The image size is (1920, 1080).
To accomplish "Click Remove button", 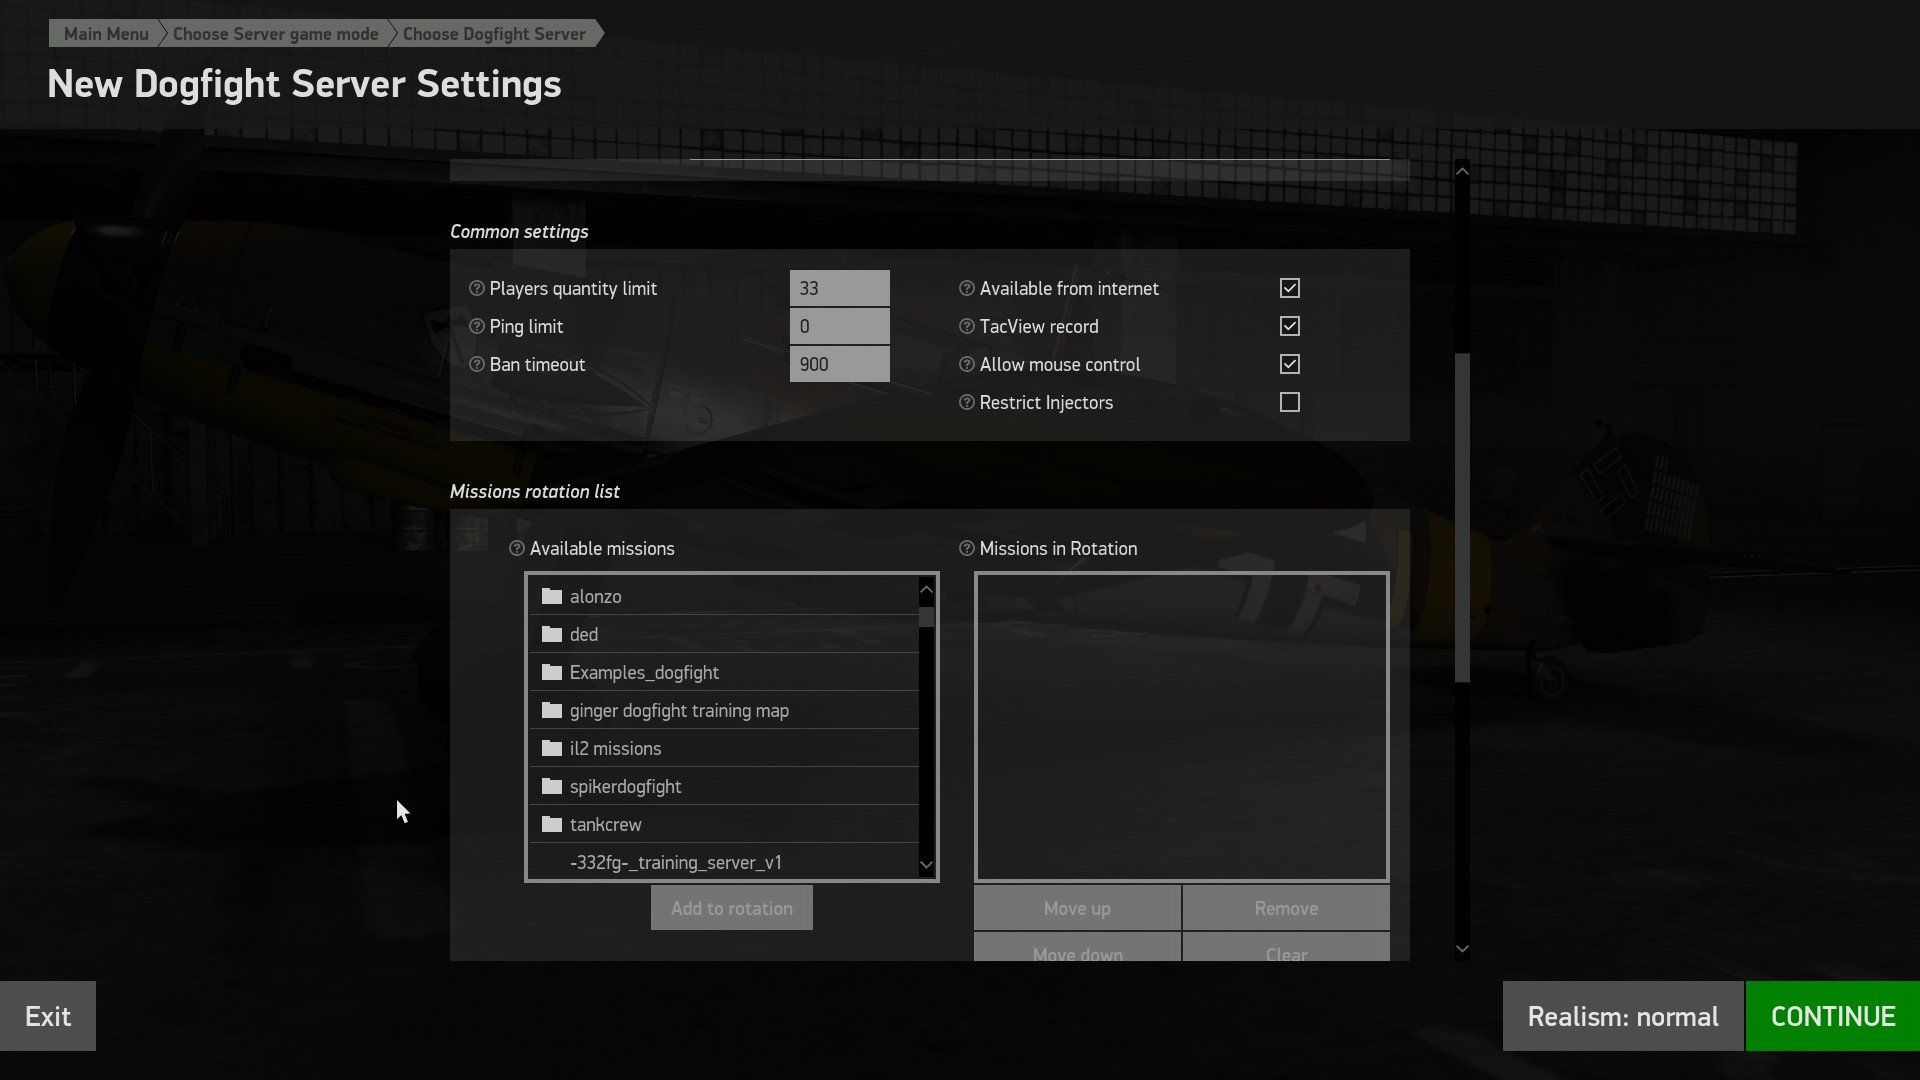I will 1286,908.
